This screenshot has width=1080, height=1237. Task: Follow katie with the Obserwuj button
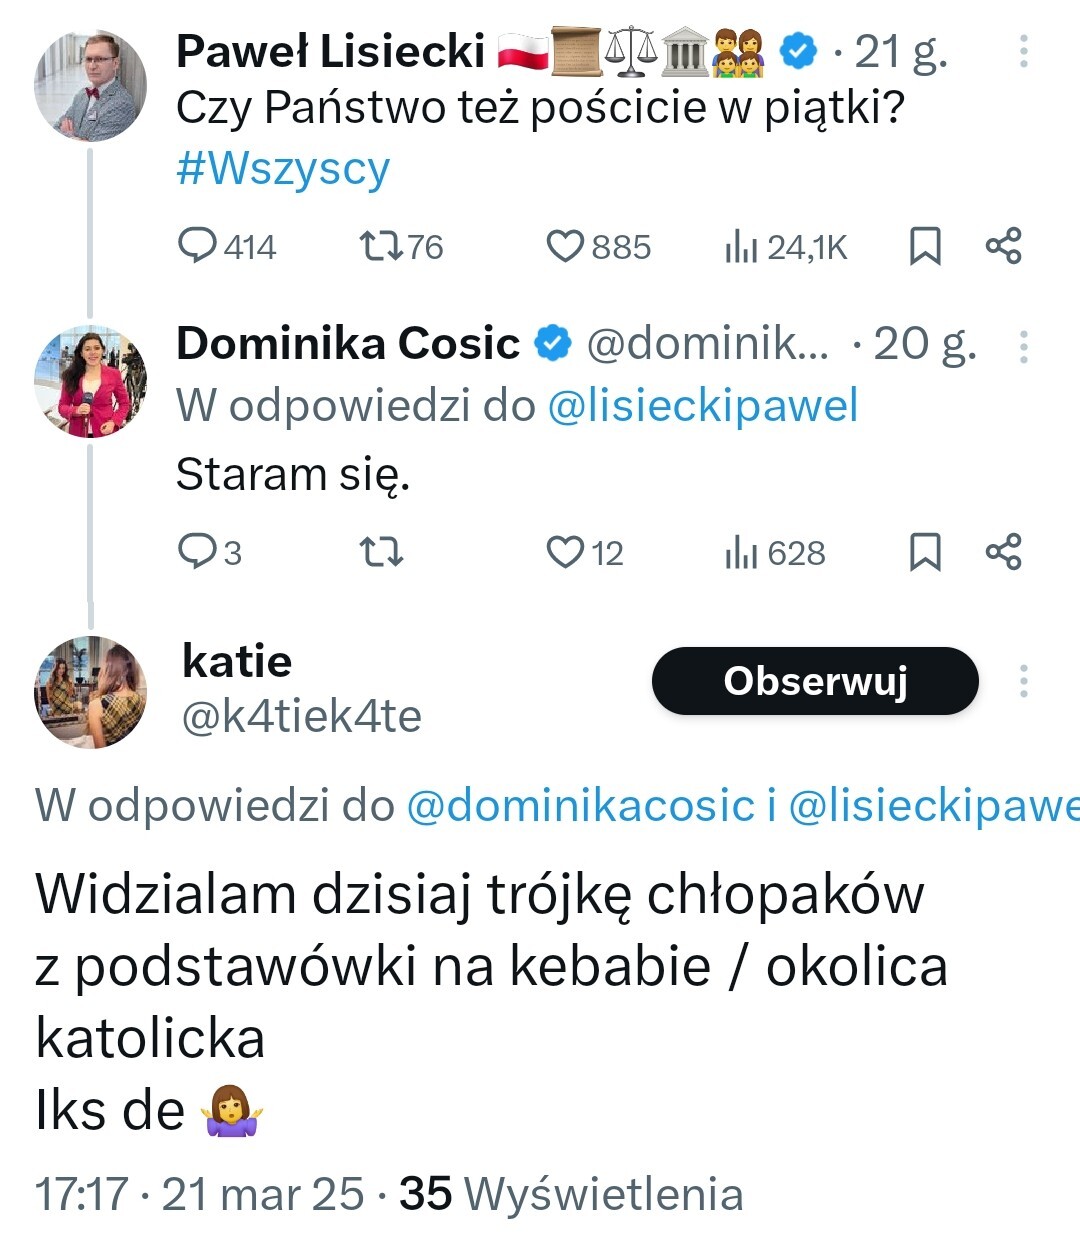815,681
